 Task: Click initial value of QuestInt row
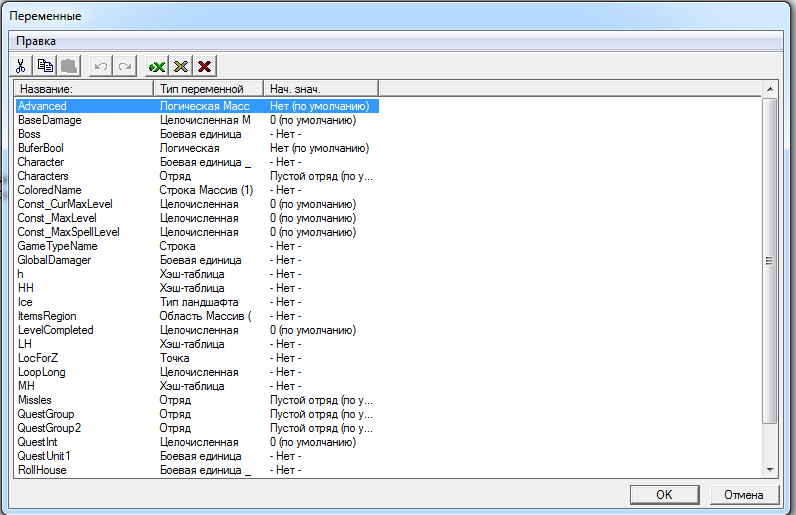pyautogui.click(x=313, y=442)
